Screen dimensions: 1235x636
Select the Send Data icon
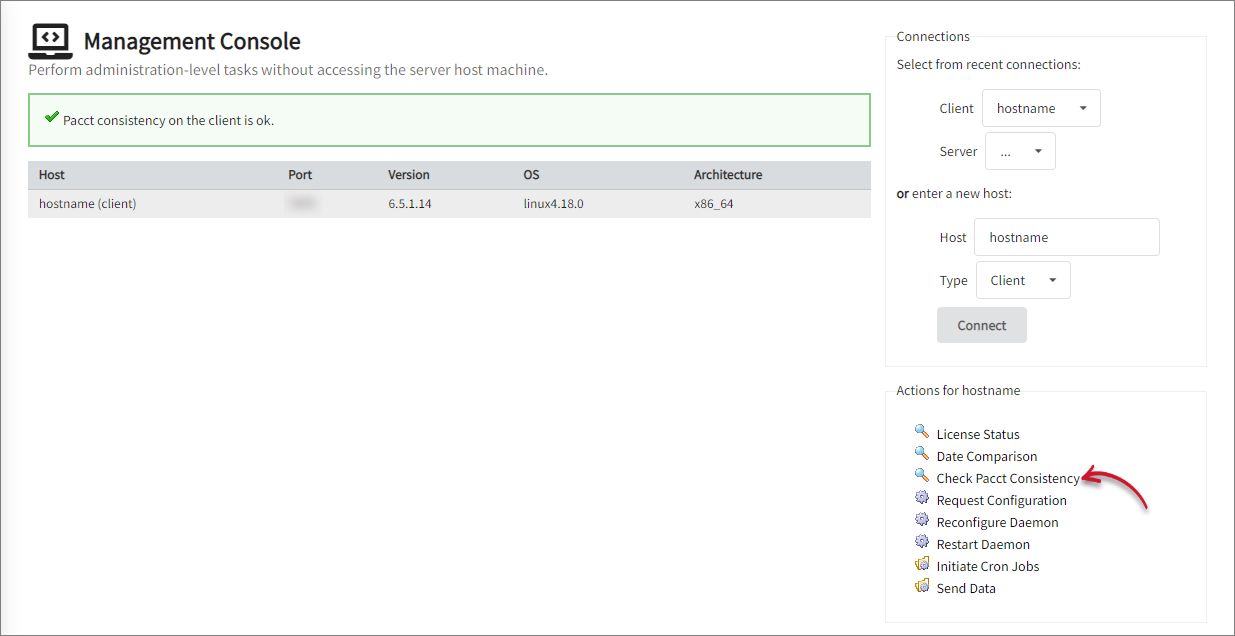(922, 585)
